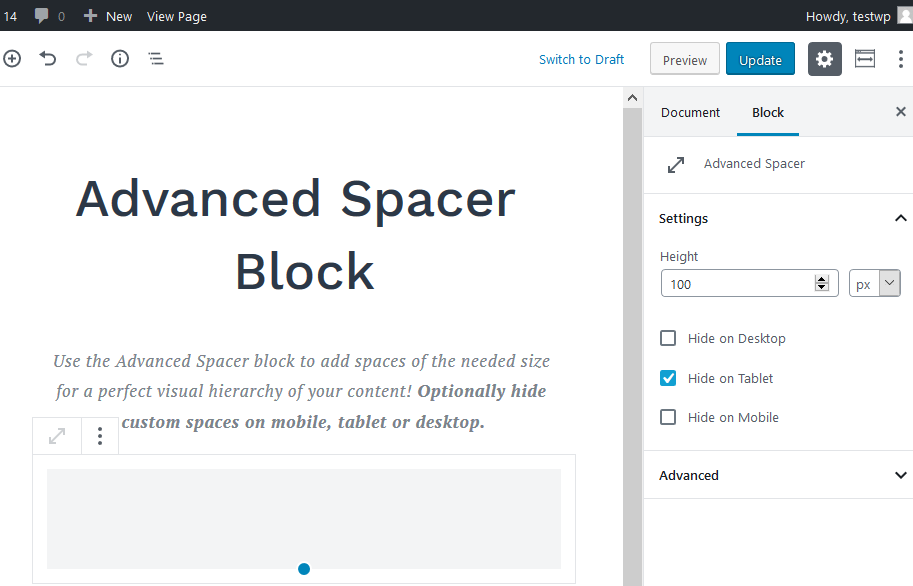Open the editor's More tools menu
The image size is (913, 586).
pyautogui.click(x=900, y=59)
